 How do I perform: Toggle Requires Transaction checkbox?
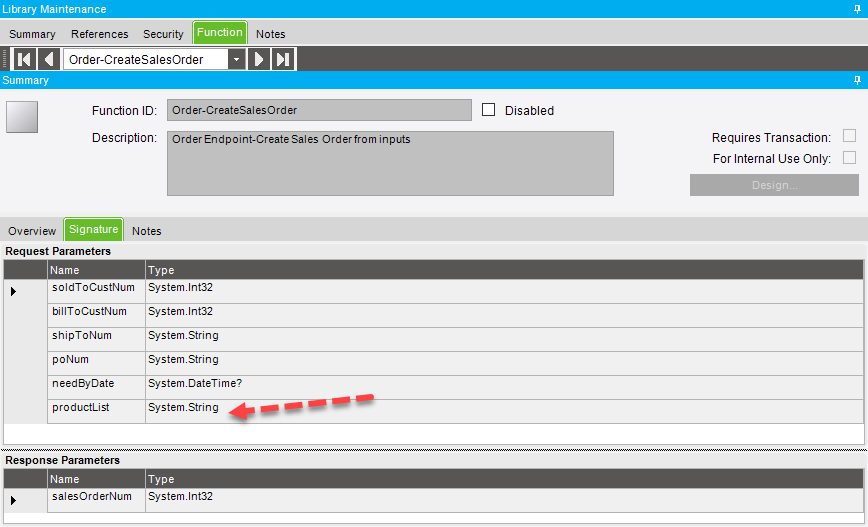coord(849,136)
